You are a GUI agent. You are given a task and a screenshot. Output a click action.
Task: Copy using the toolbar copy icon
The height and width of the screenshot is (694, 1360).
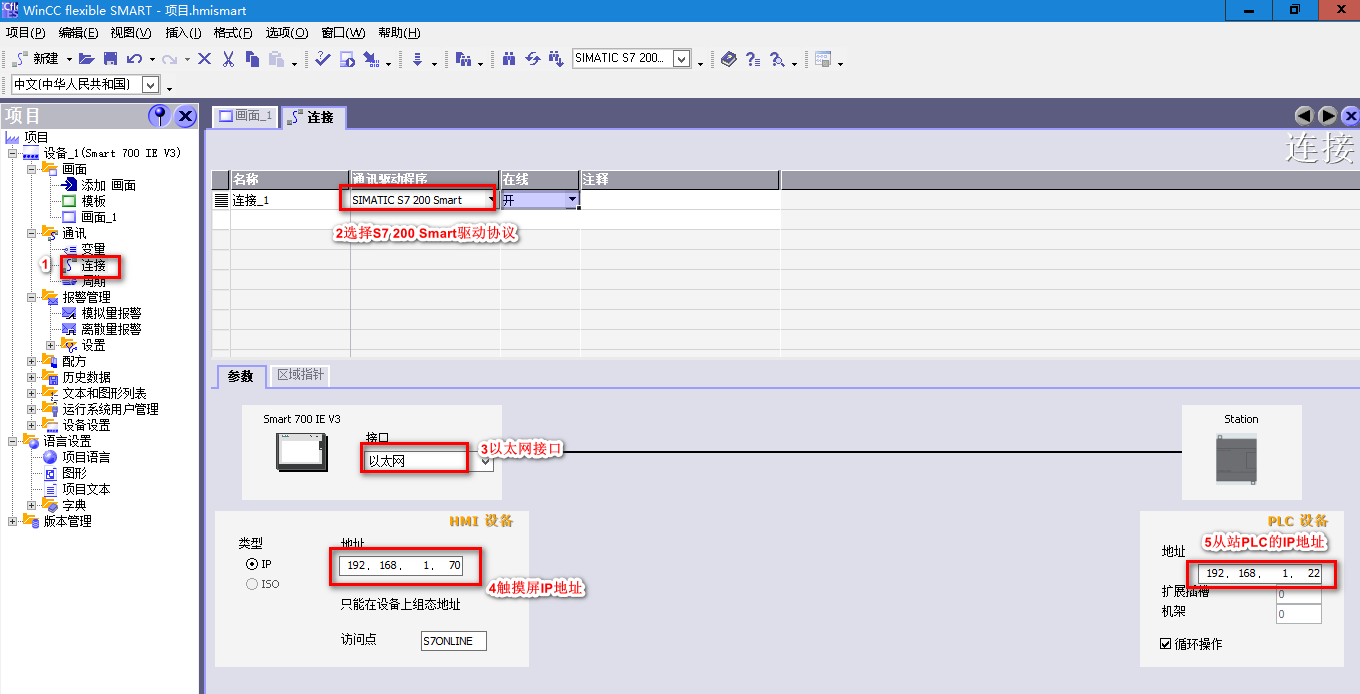(252, 59)
